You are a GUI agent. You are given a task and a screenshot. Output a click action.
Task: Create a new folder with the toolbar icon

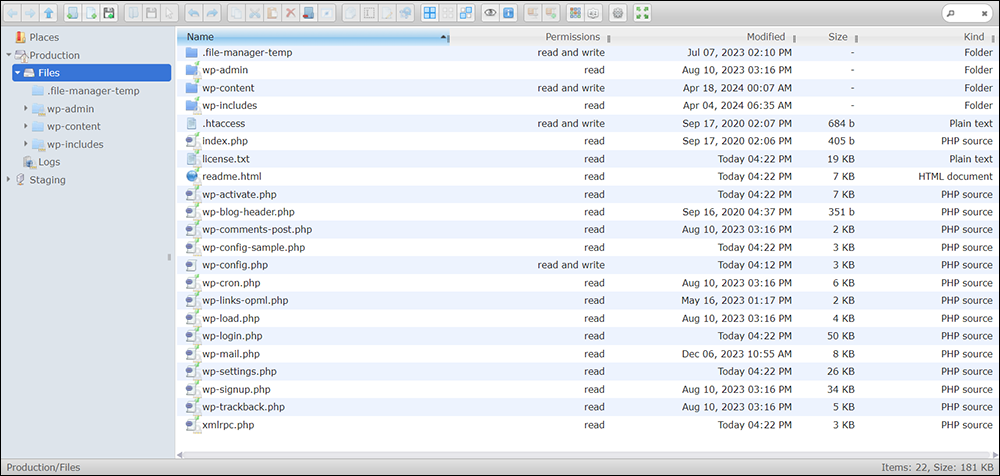coord(72,12)
